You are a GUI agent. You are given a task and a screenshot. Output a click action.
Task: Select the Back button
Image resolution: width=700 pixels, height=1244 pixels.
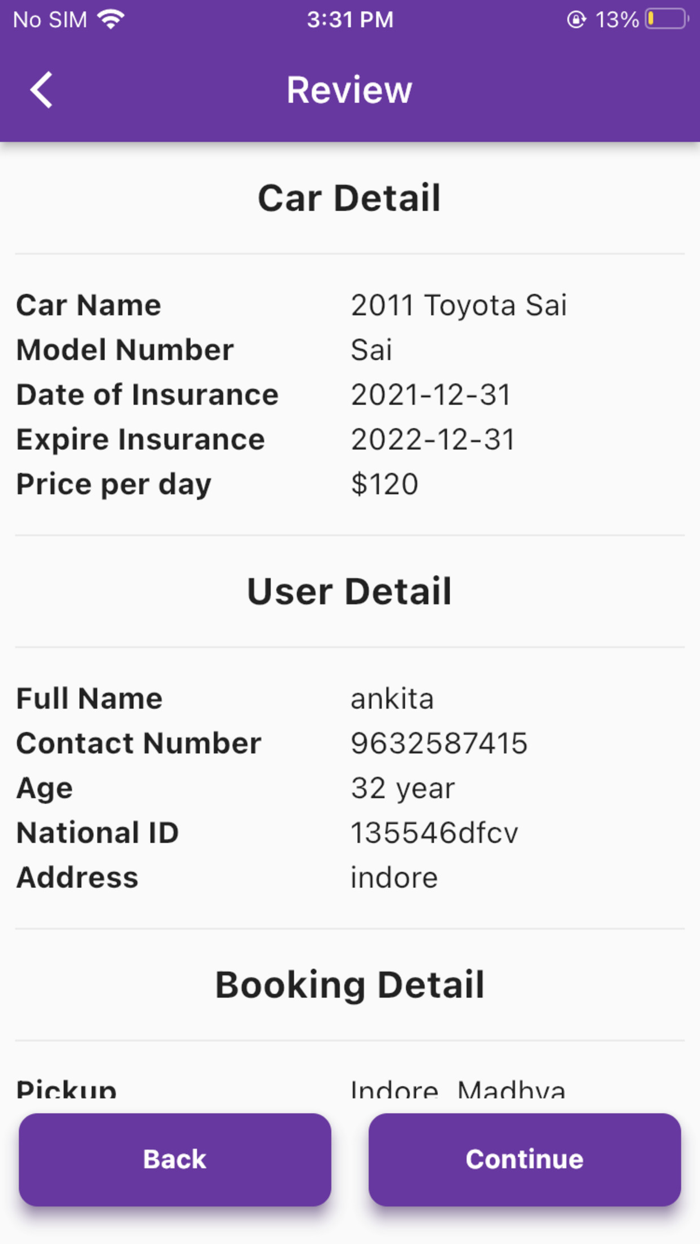(x=174, y=1159)
